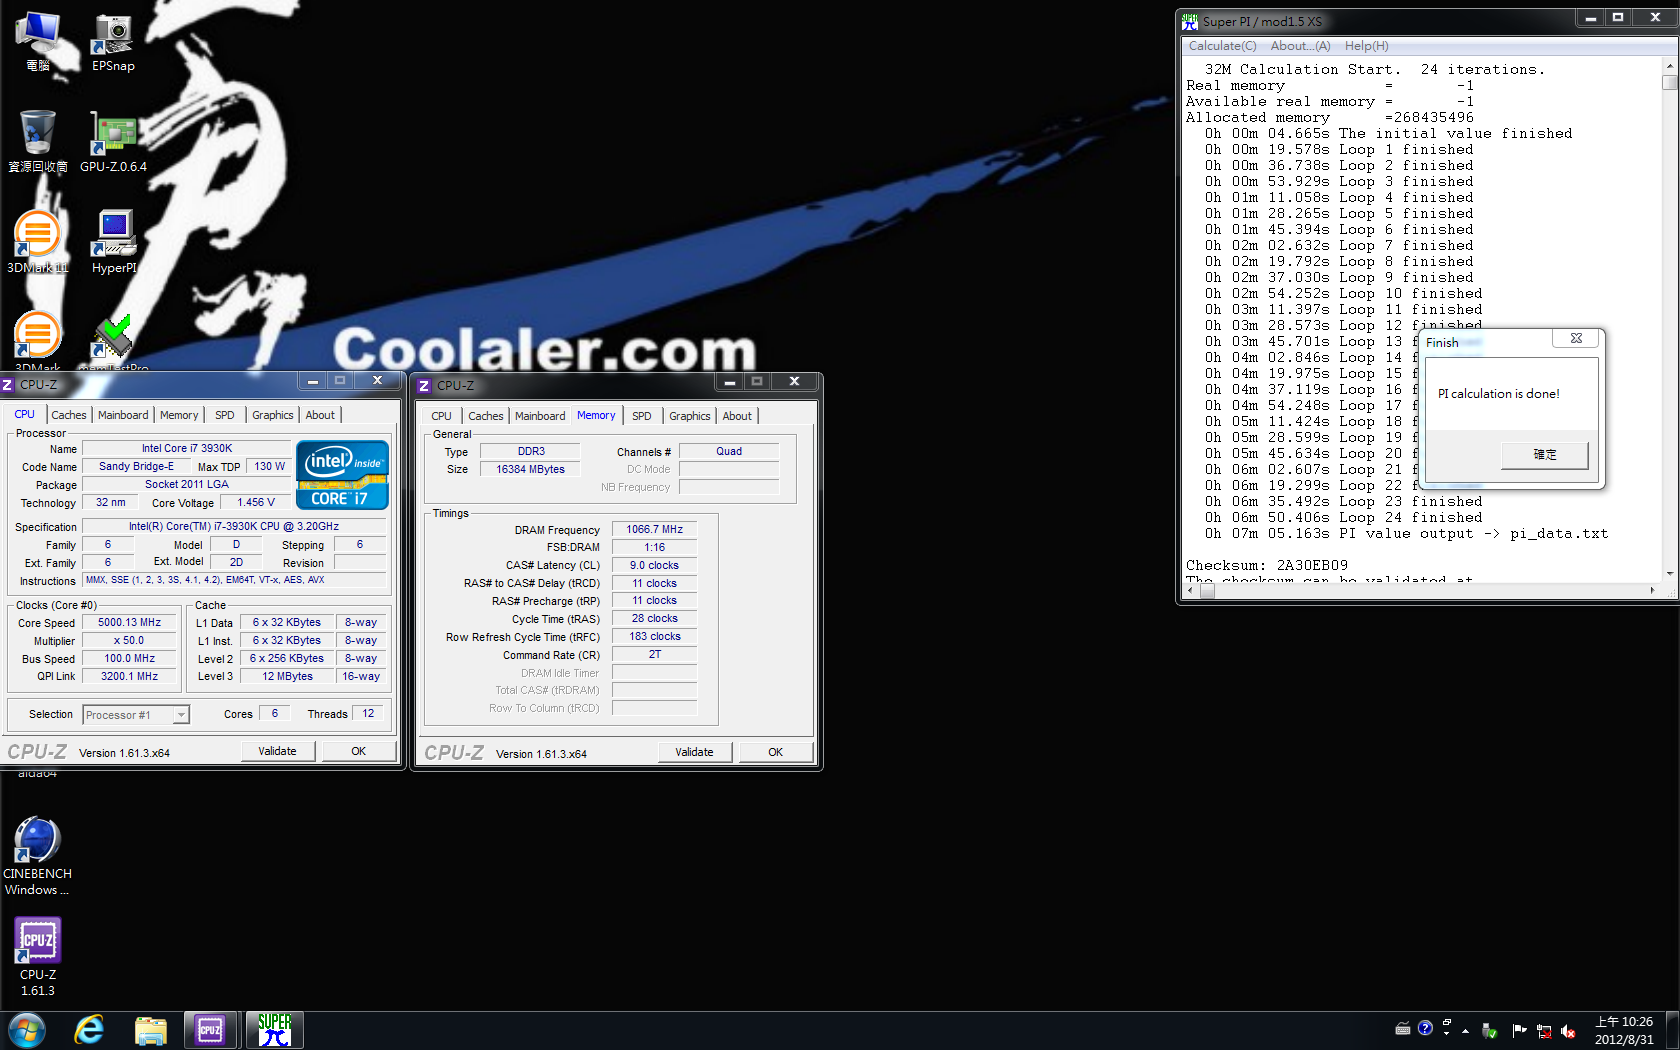Screen dimensions: 1680x1050
Task: Click Validate in right CPU-Z window
Action: (694, 752)
